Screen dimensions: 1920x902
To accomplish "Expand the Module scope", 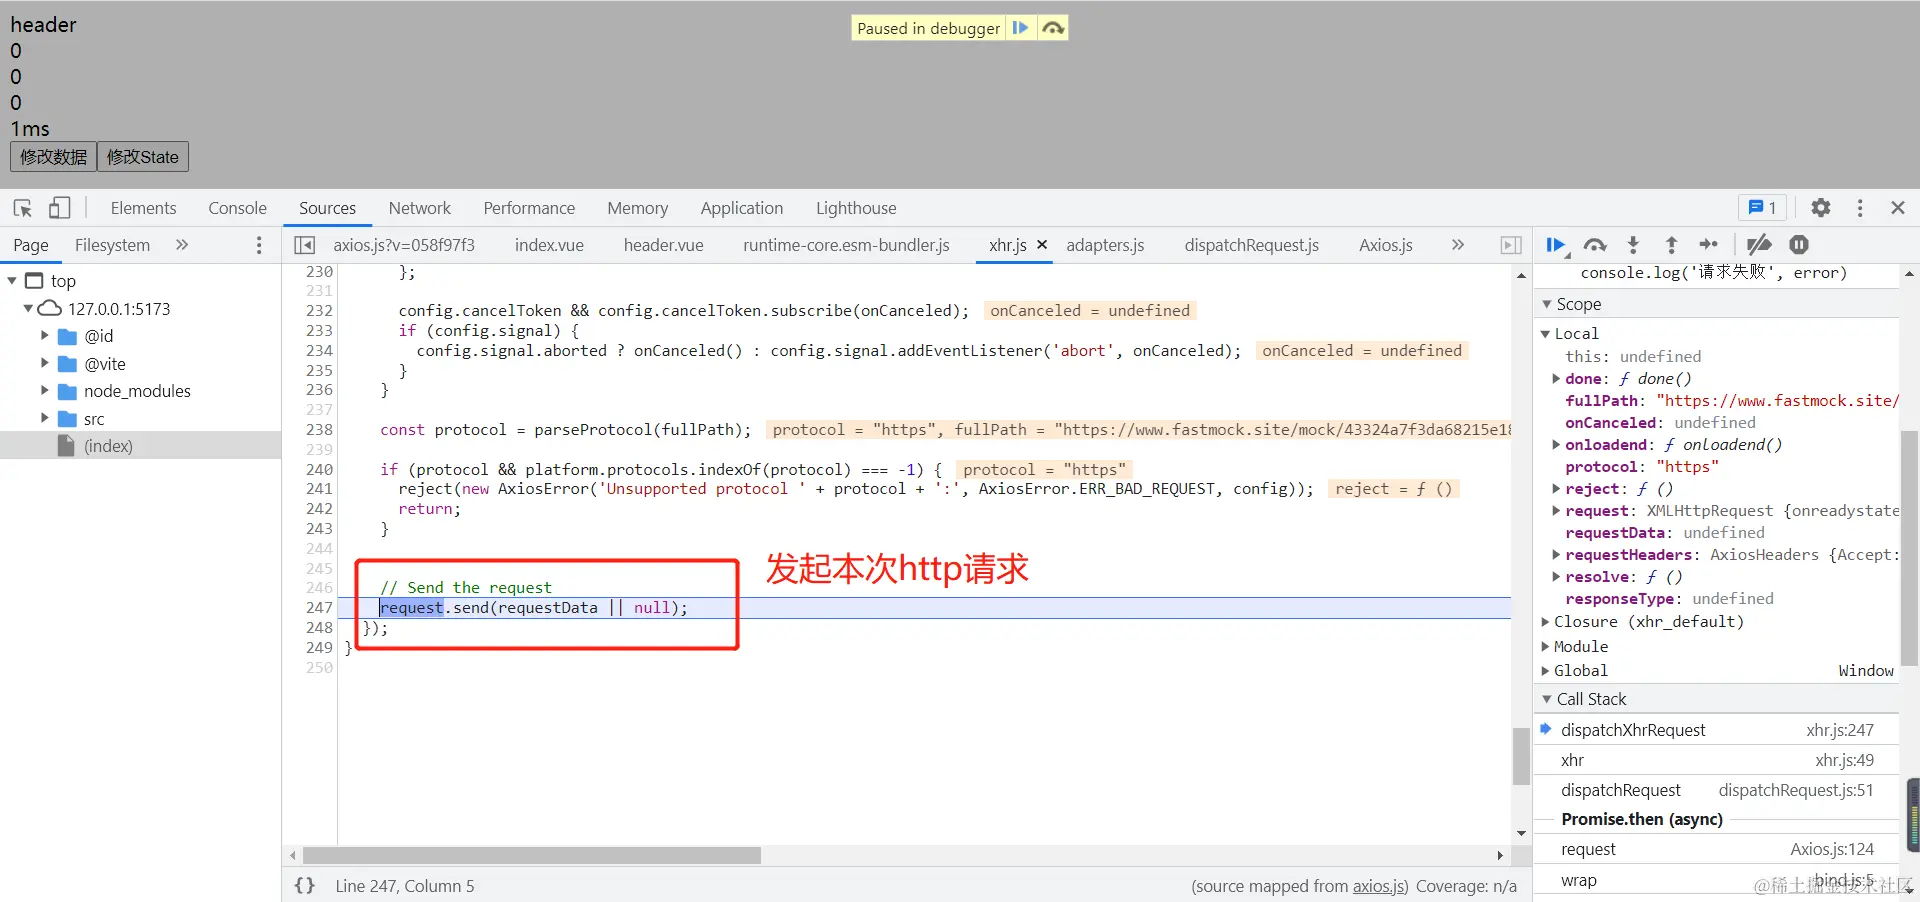I will coord(1545,647).
